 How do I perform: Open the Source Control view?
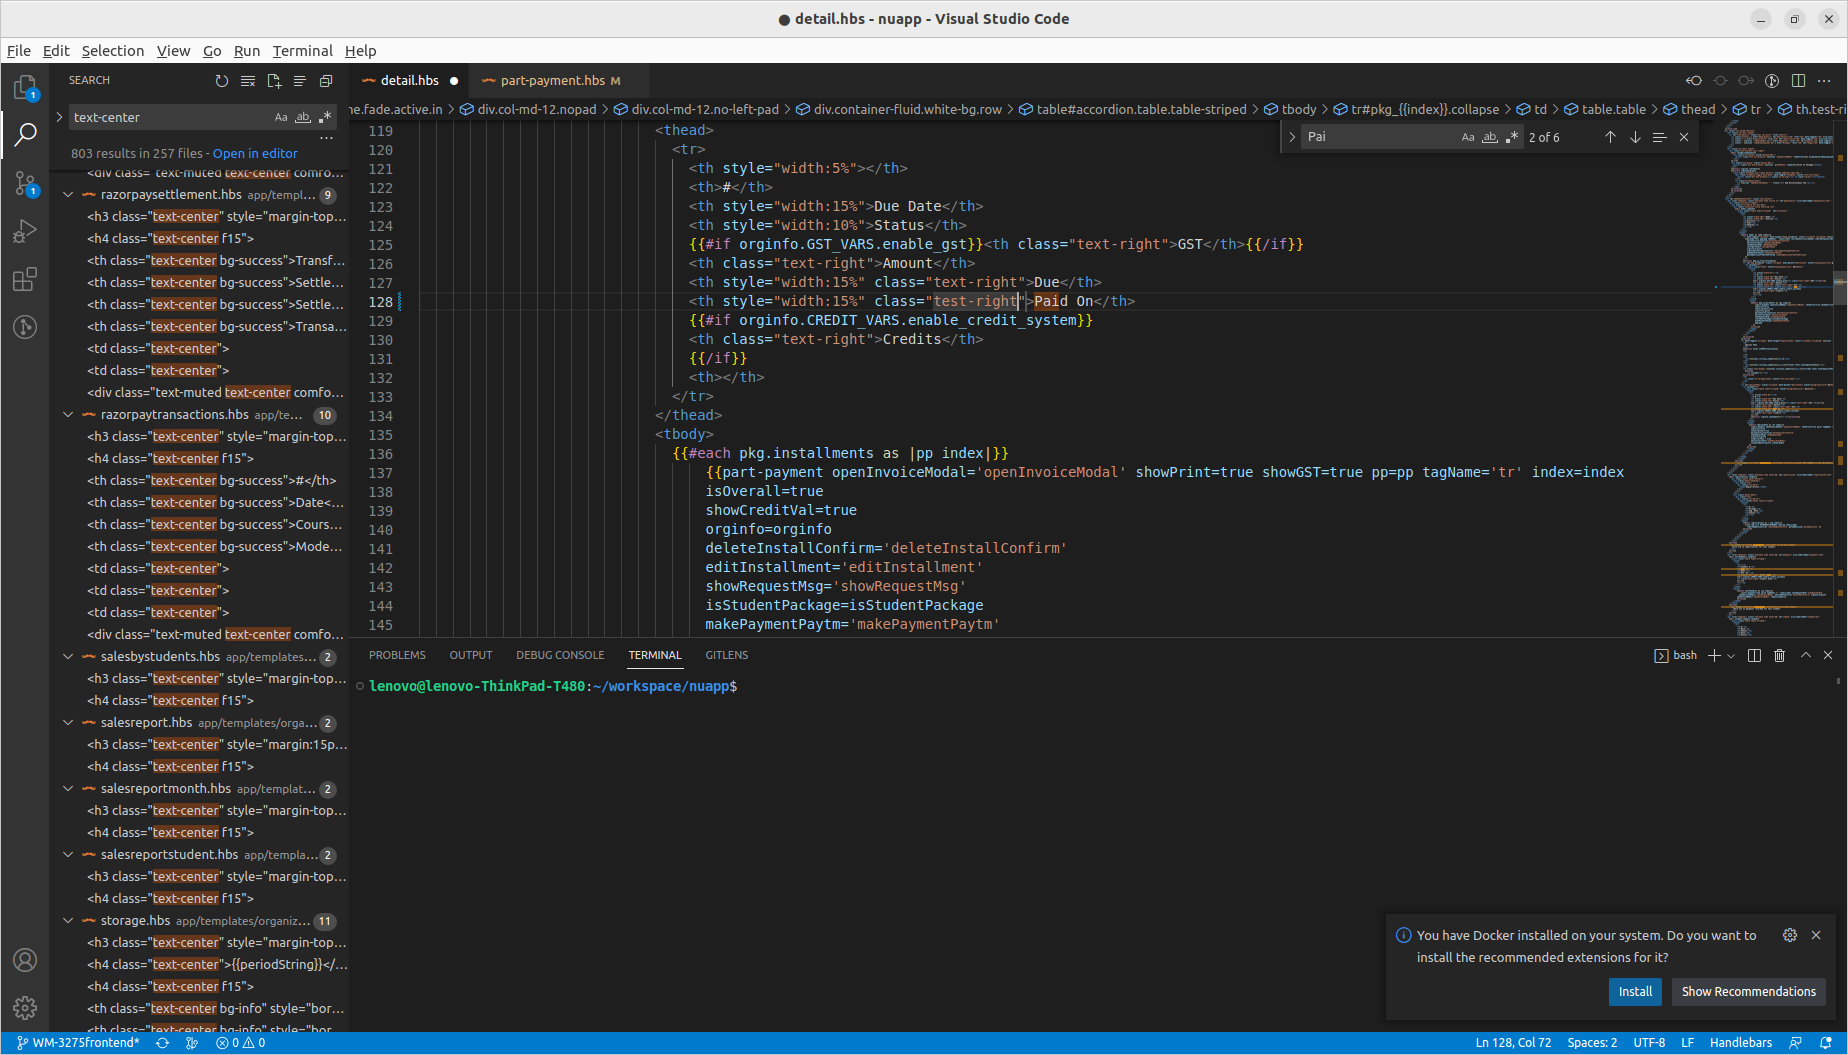point(25,183)
